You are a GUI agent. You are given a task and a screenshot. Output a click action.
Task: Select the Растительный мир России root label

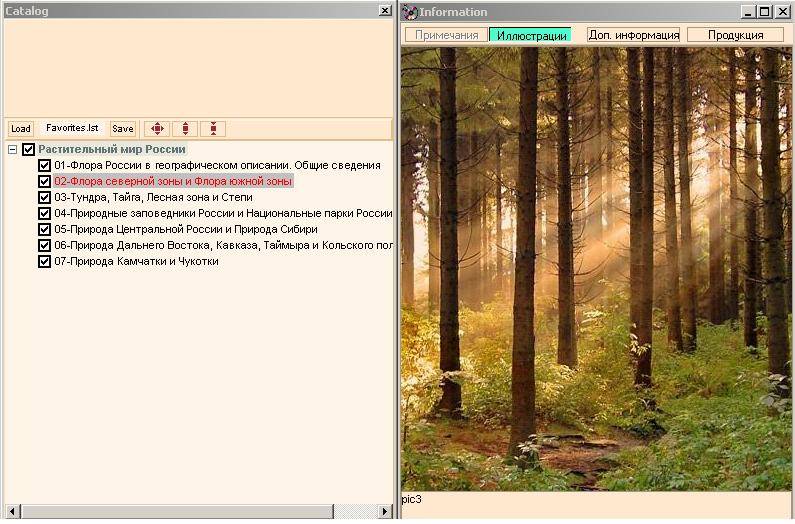click(112, 149)
